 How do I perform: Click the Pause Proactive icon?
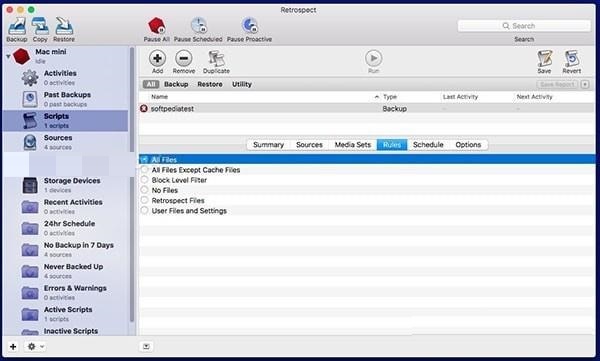click(249, 26)
